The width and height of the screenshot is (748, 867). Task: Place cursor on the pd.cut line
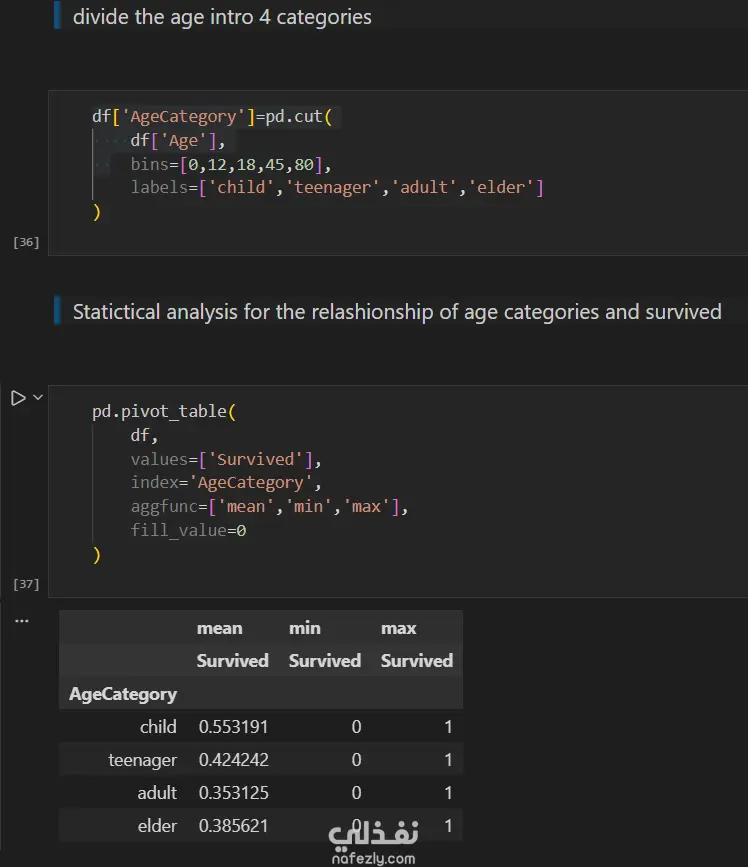[x=216, y=117]
